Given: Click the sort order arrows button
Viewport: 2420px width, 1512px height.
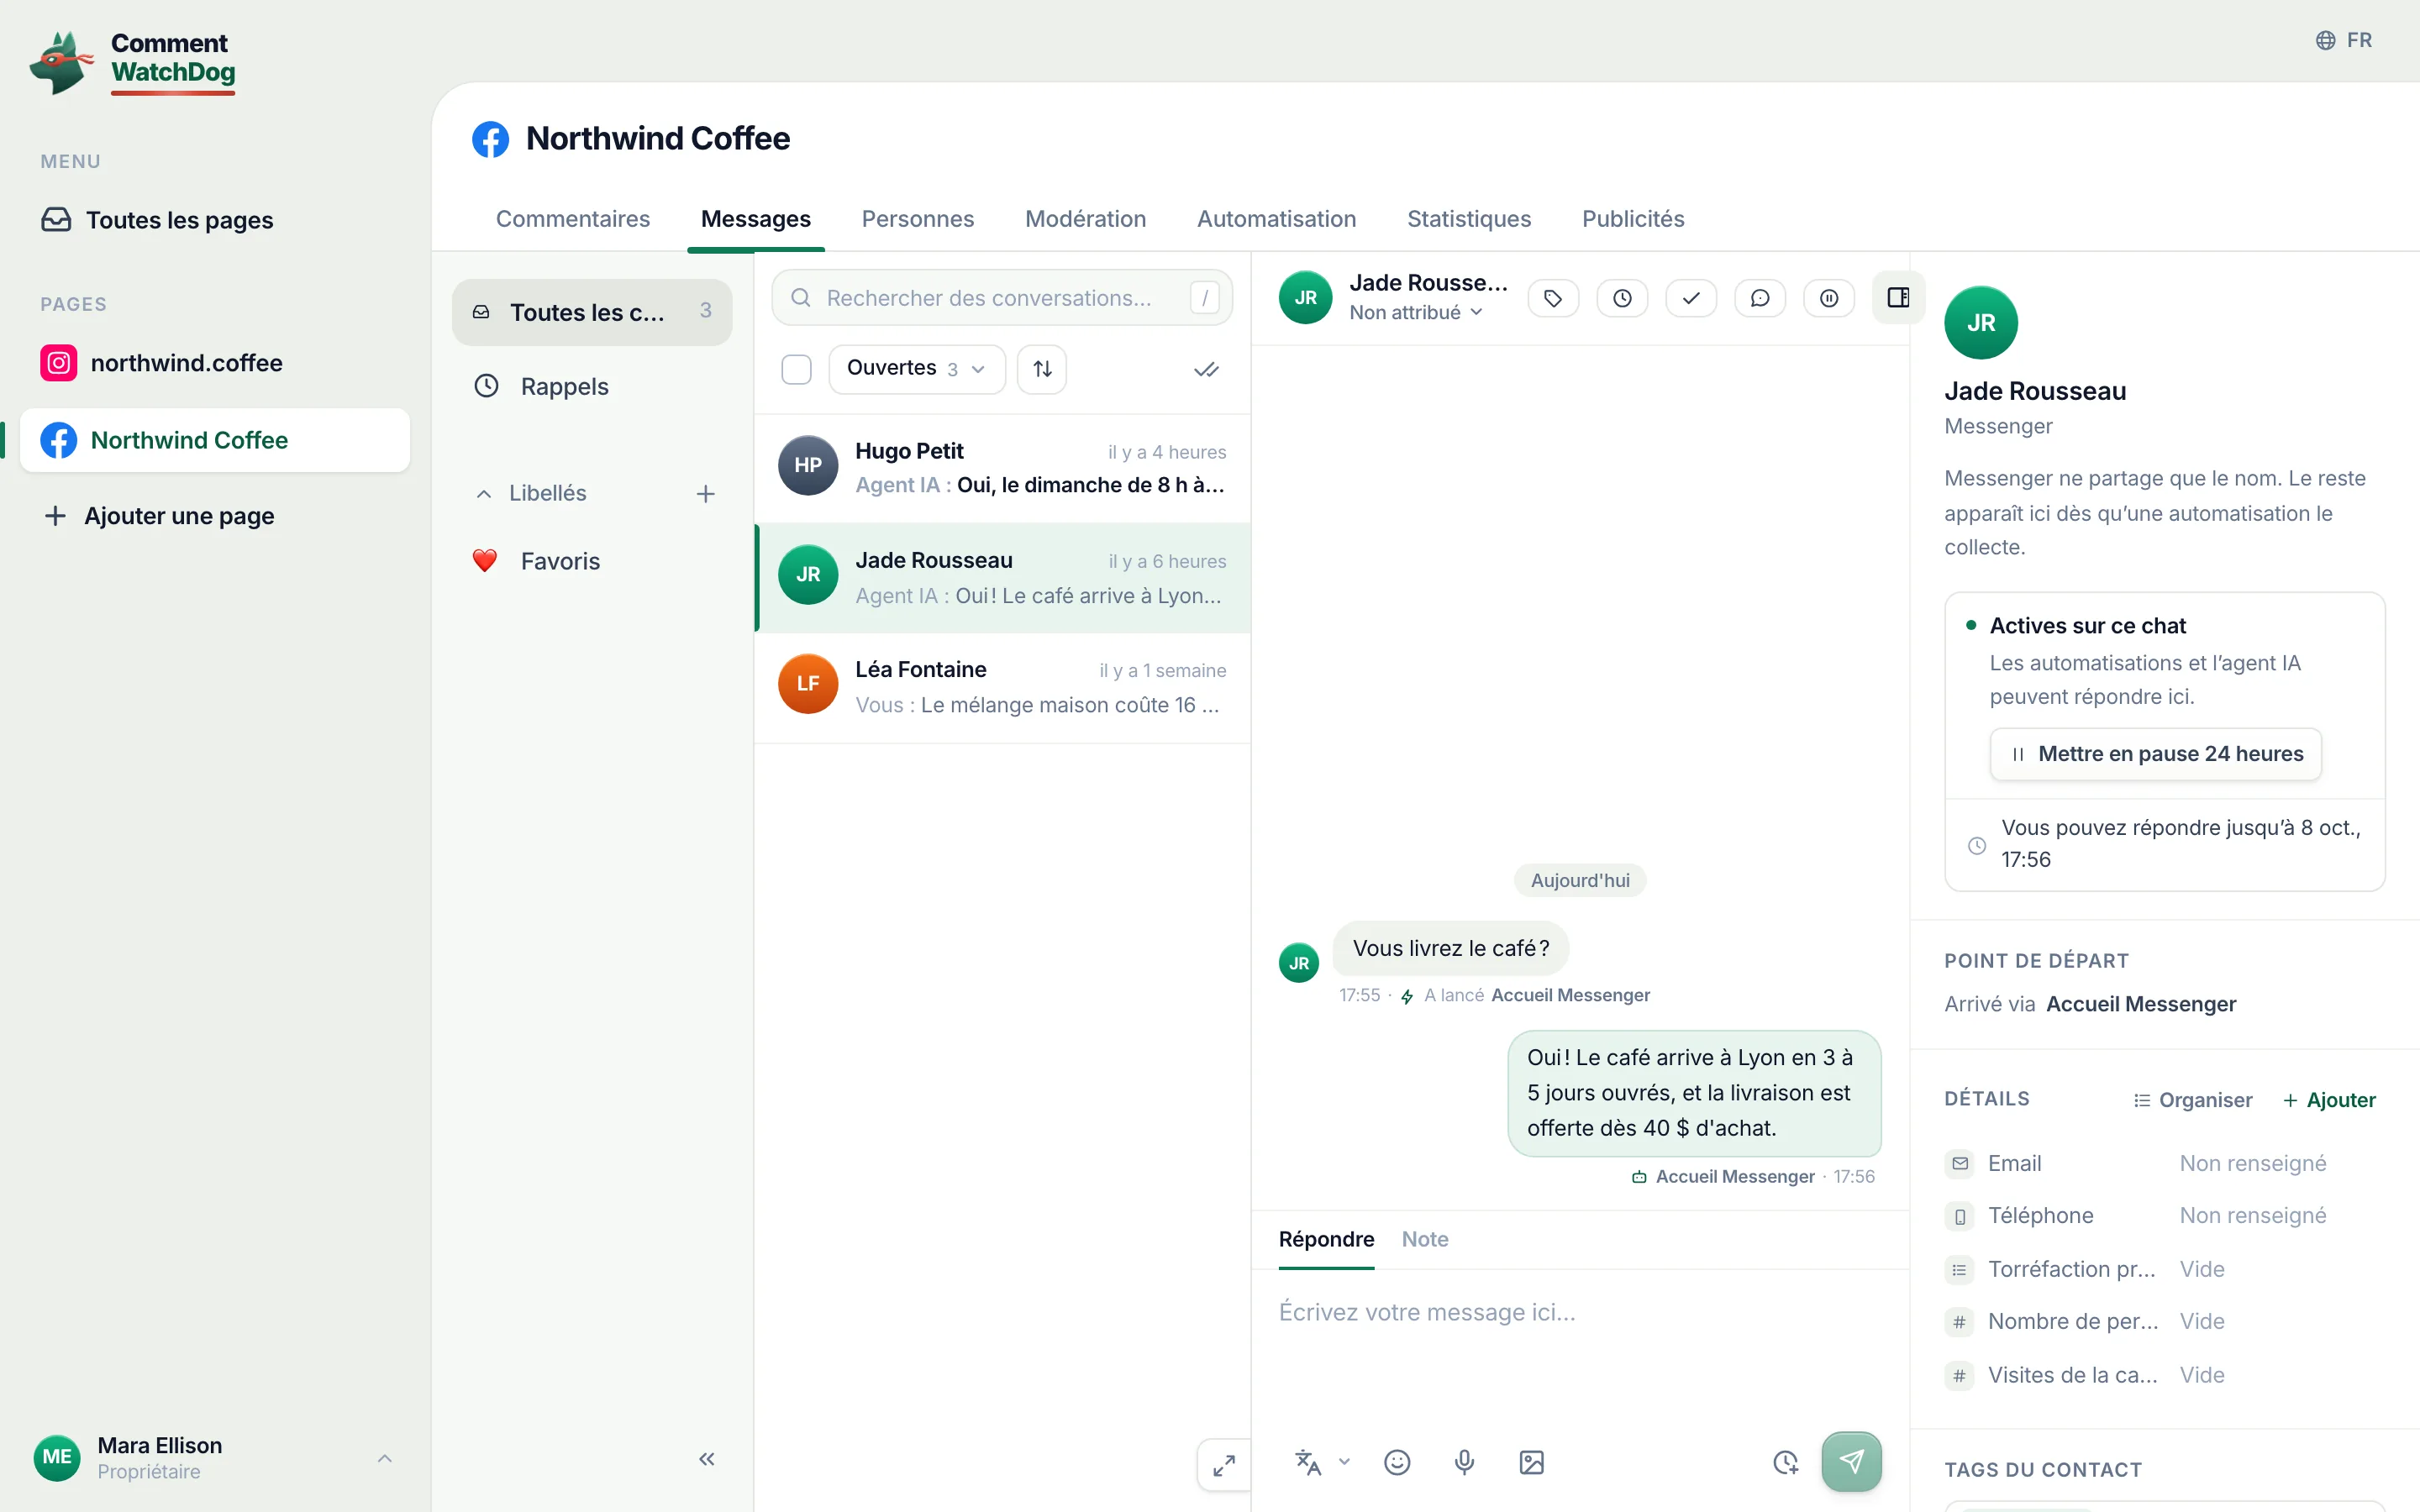Looking at the screenshot, I should tap(1042, 369).
